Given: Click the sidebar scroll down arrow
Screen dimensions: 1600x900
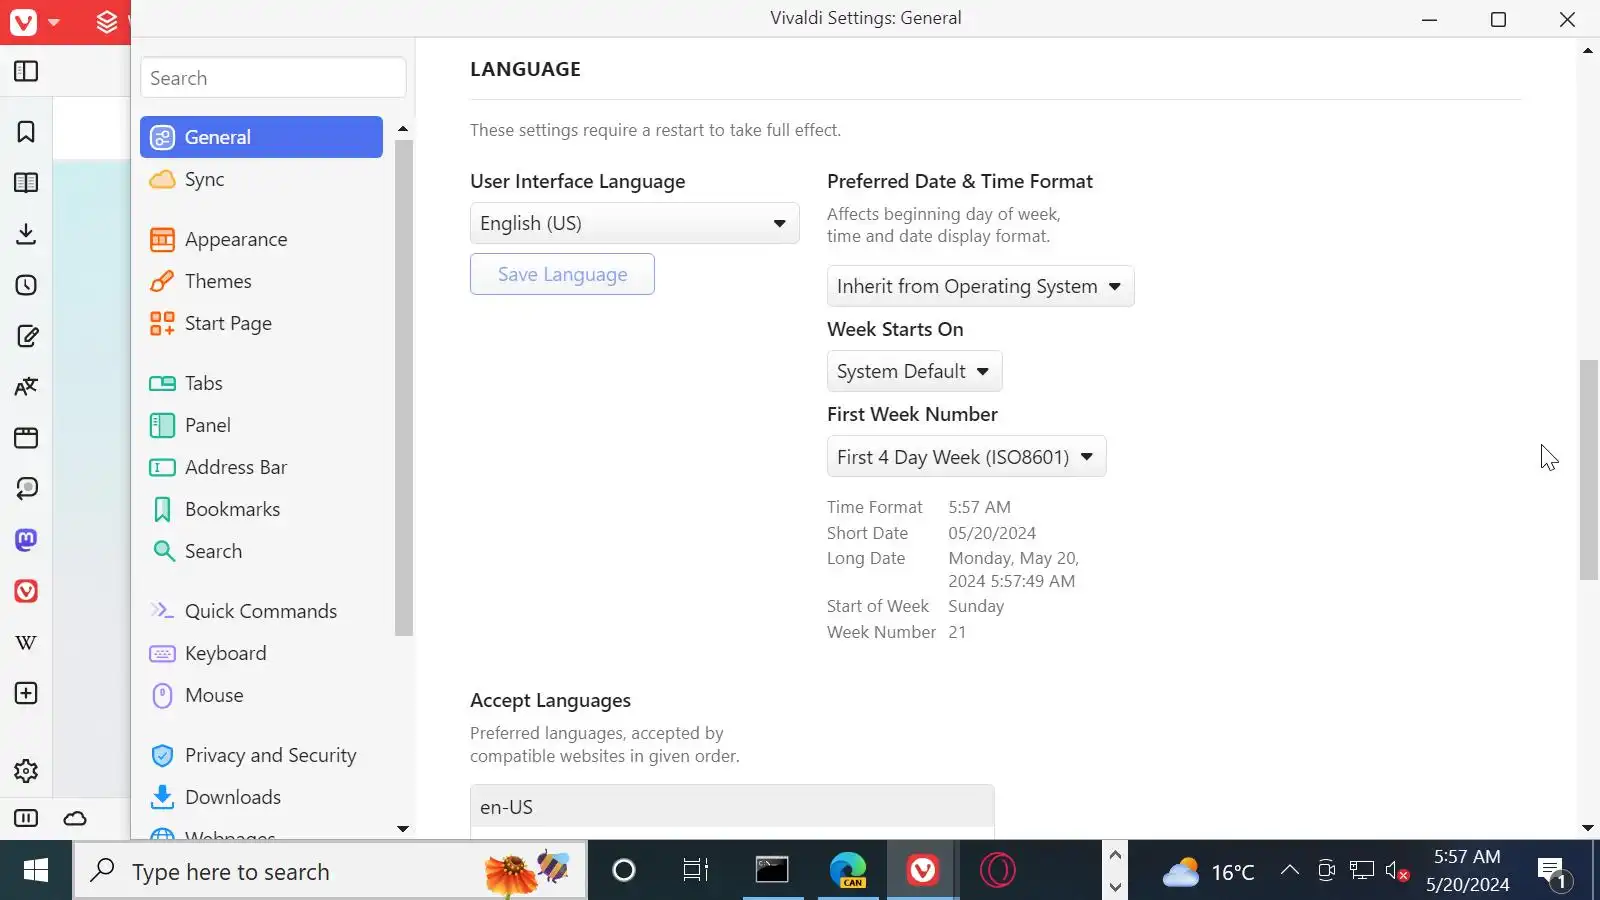Looking at the screenshot, I should click(x=403, y=828).
